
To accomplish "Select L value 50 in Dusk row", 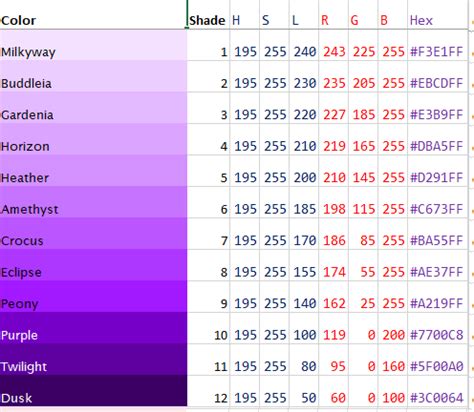I will pyautogui.click(x=304, y=390).
